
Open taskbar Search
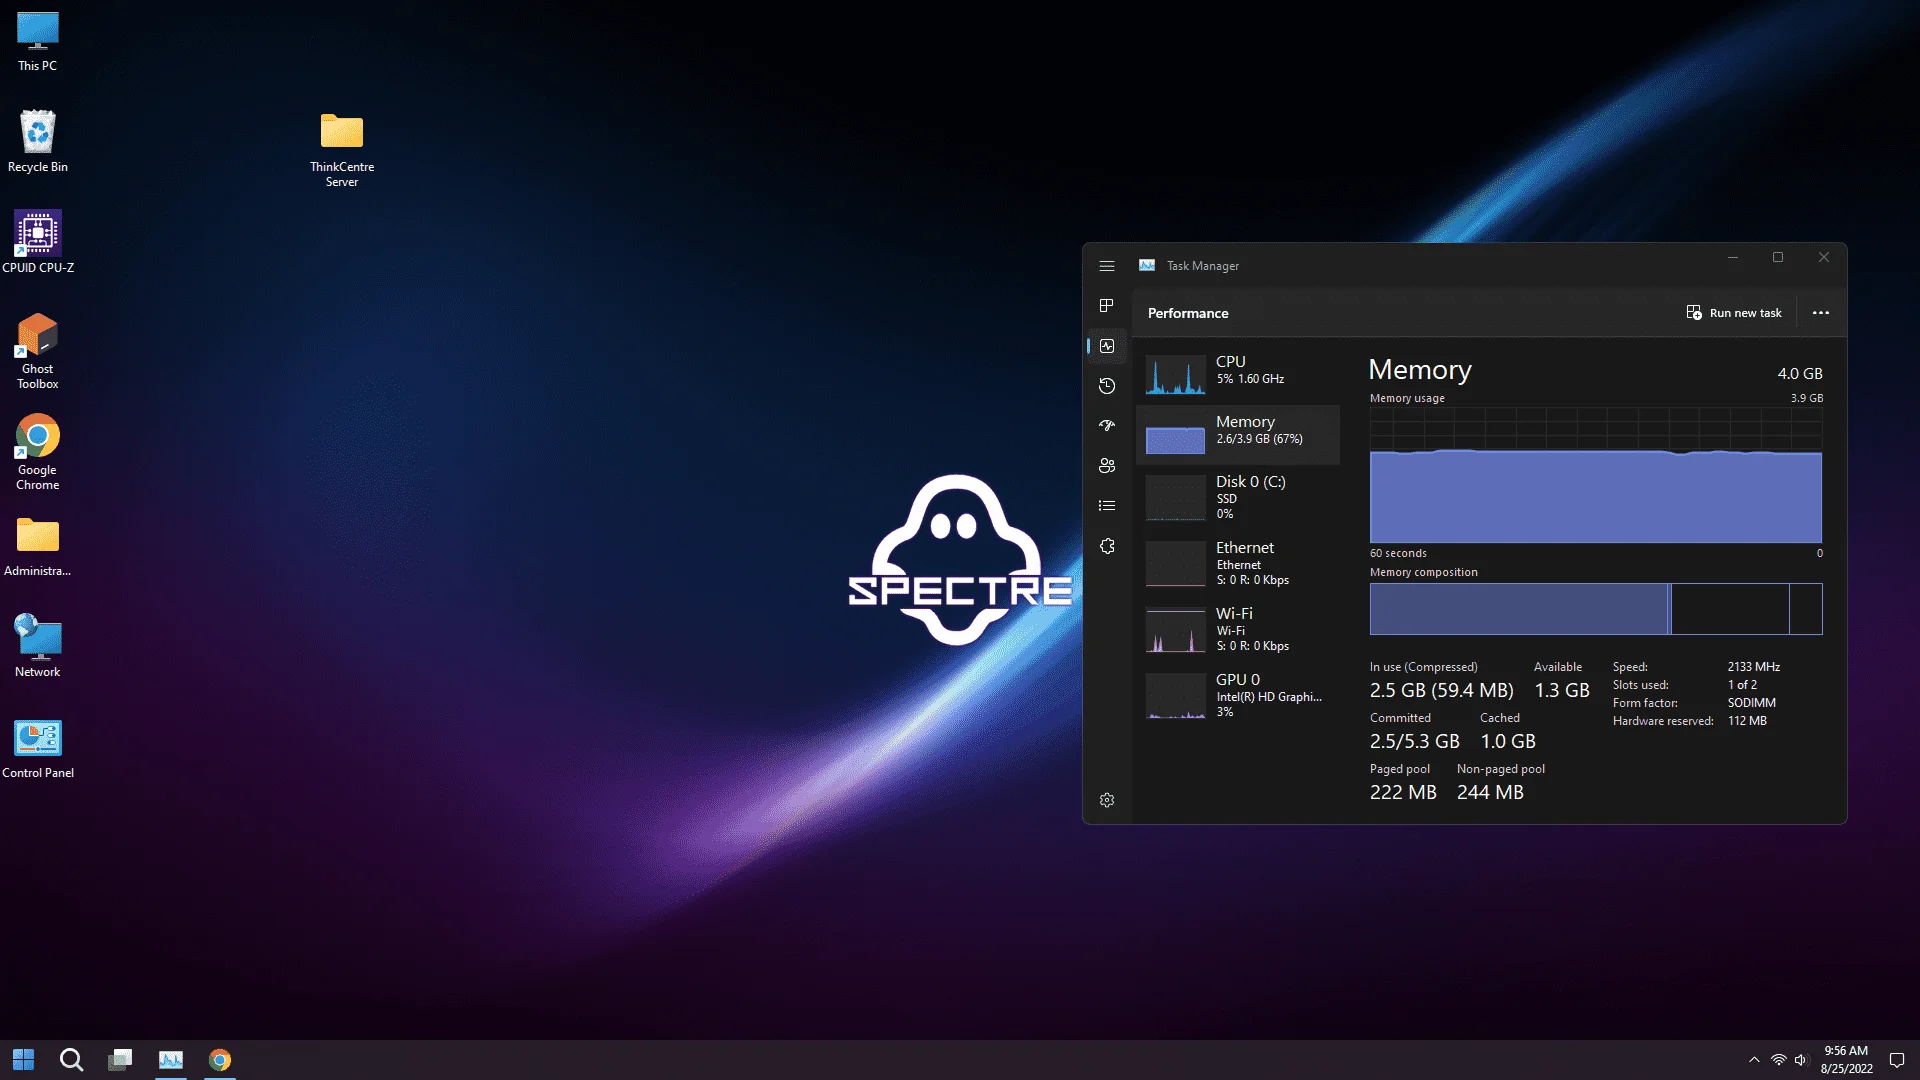coord(71,1060)
